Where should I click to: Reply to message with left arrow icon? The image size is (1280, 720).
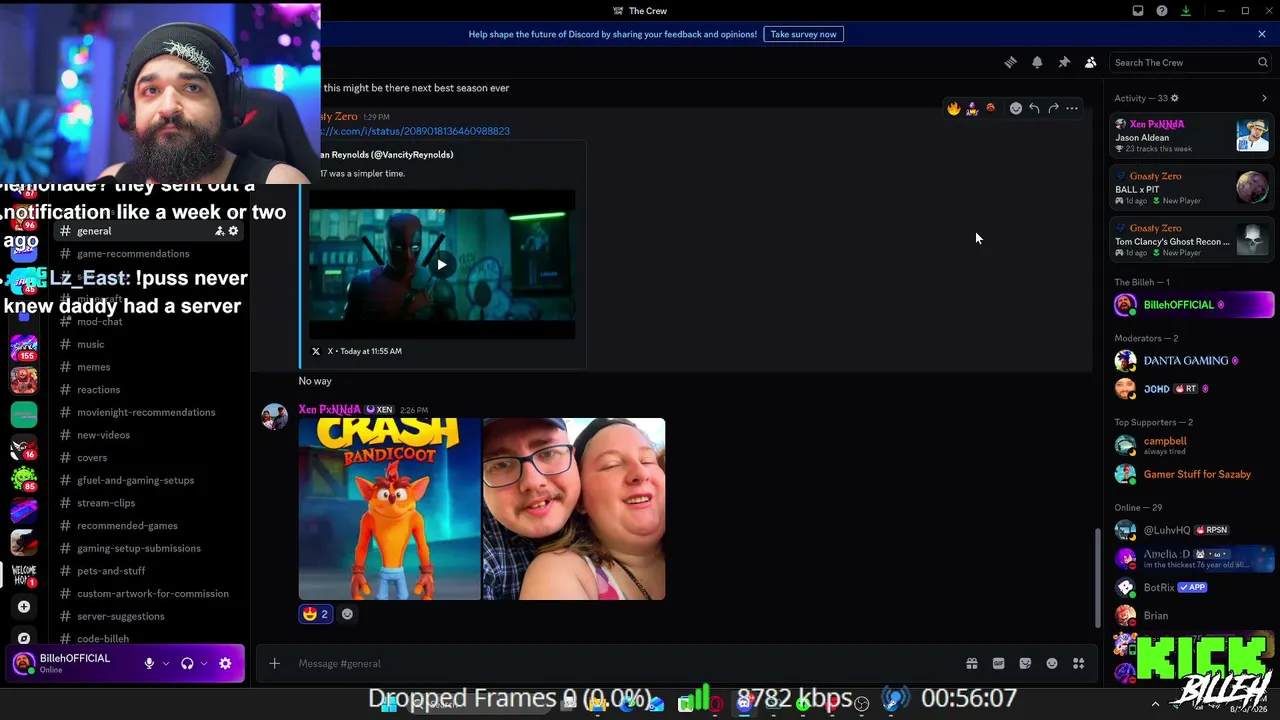pos(1034,108)
